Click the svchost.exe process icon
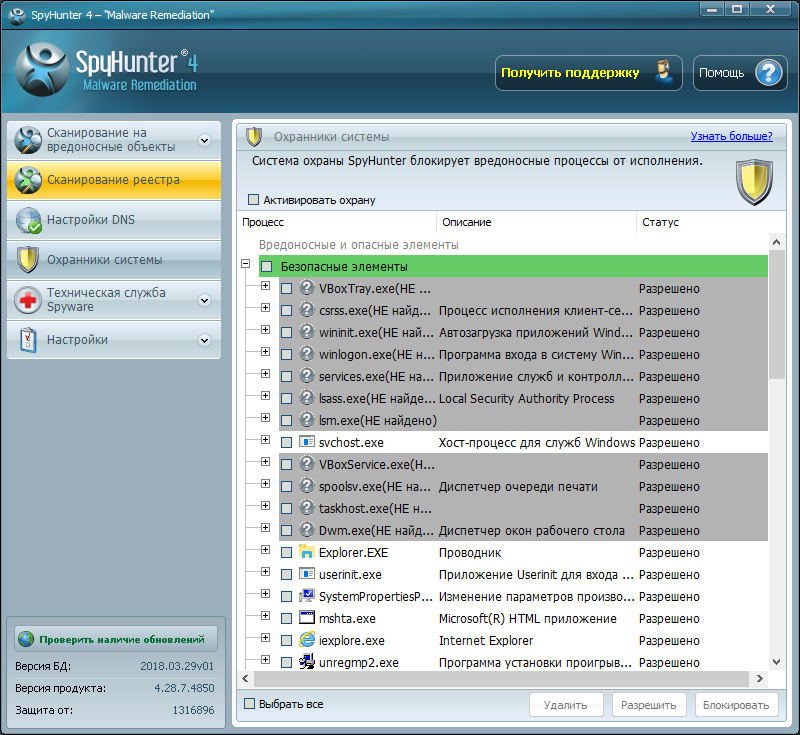The image size is (800, 735). coord(307,442)
